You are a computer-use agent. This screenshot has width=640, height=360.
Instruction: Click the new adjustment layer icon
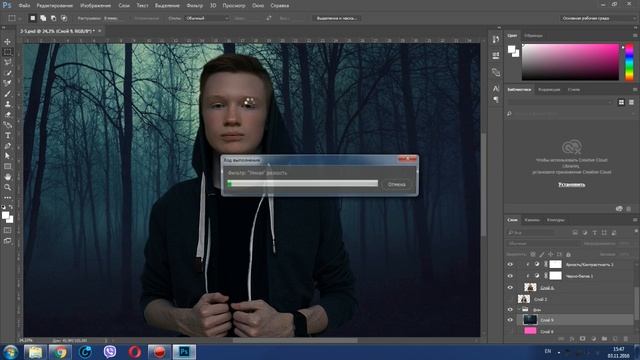(x=593, y=339)
